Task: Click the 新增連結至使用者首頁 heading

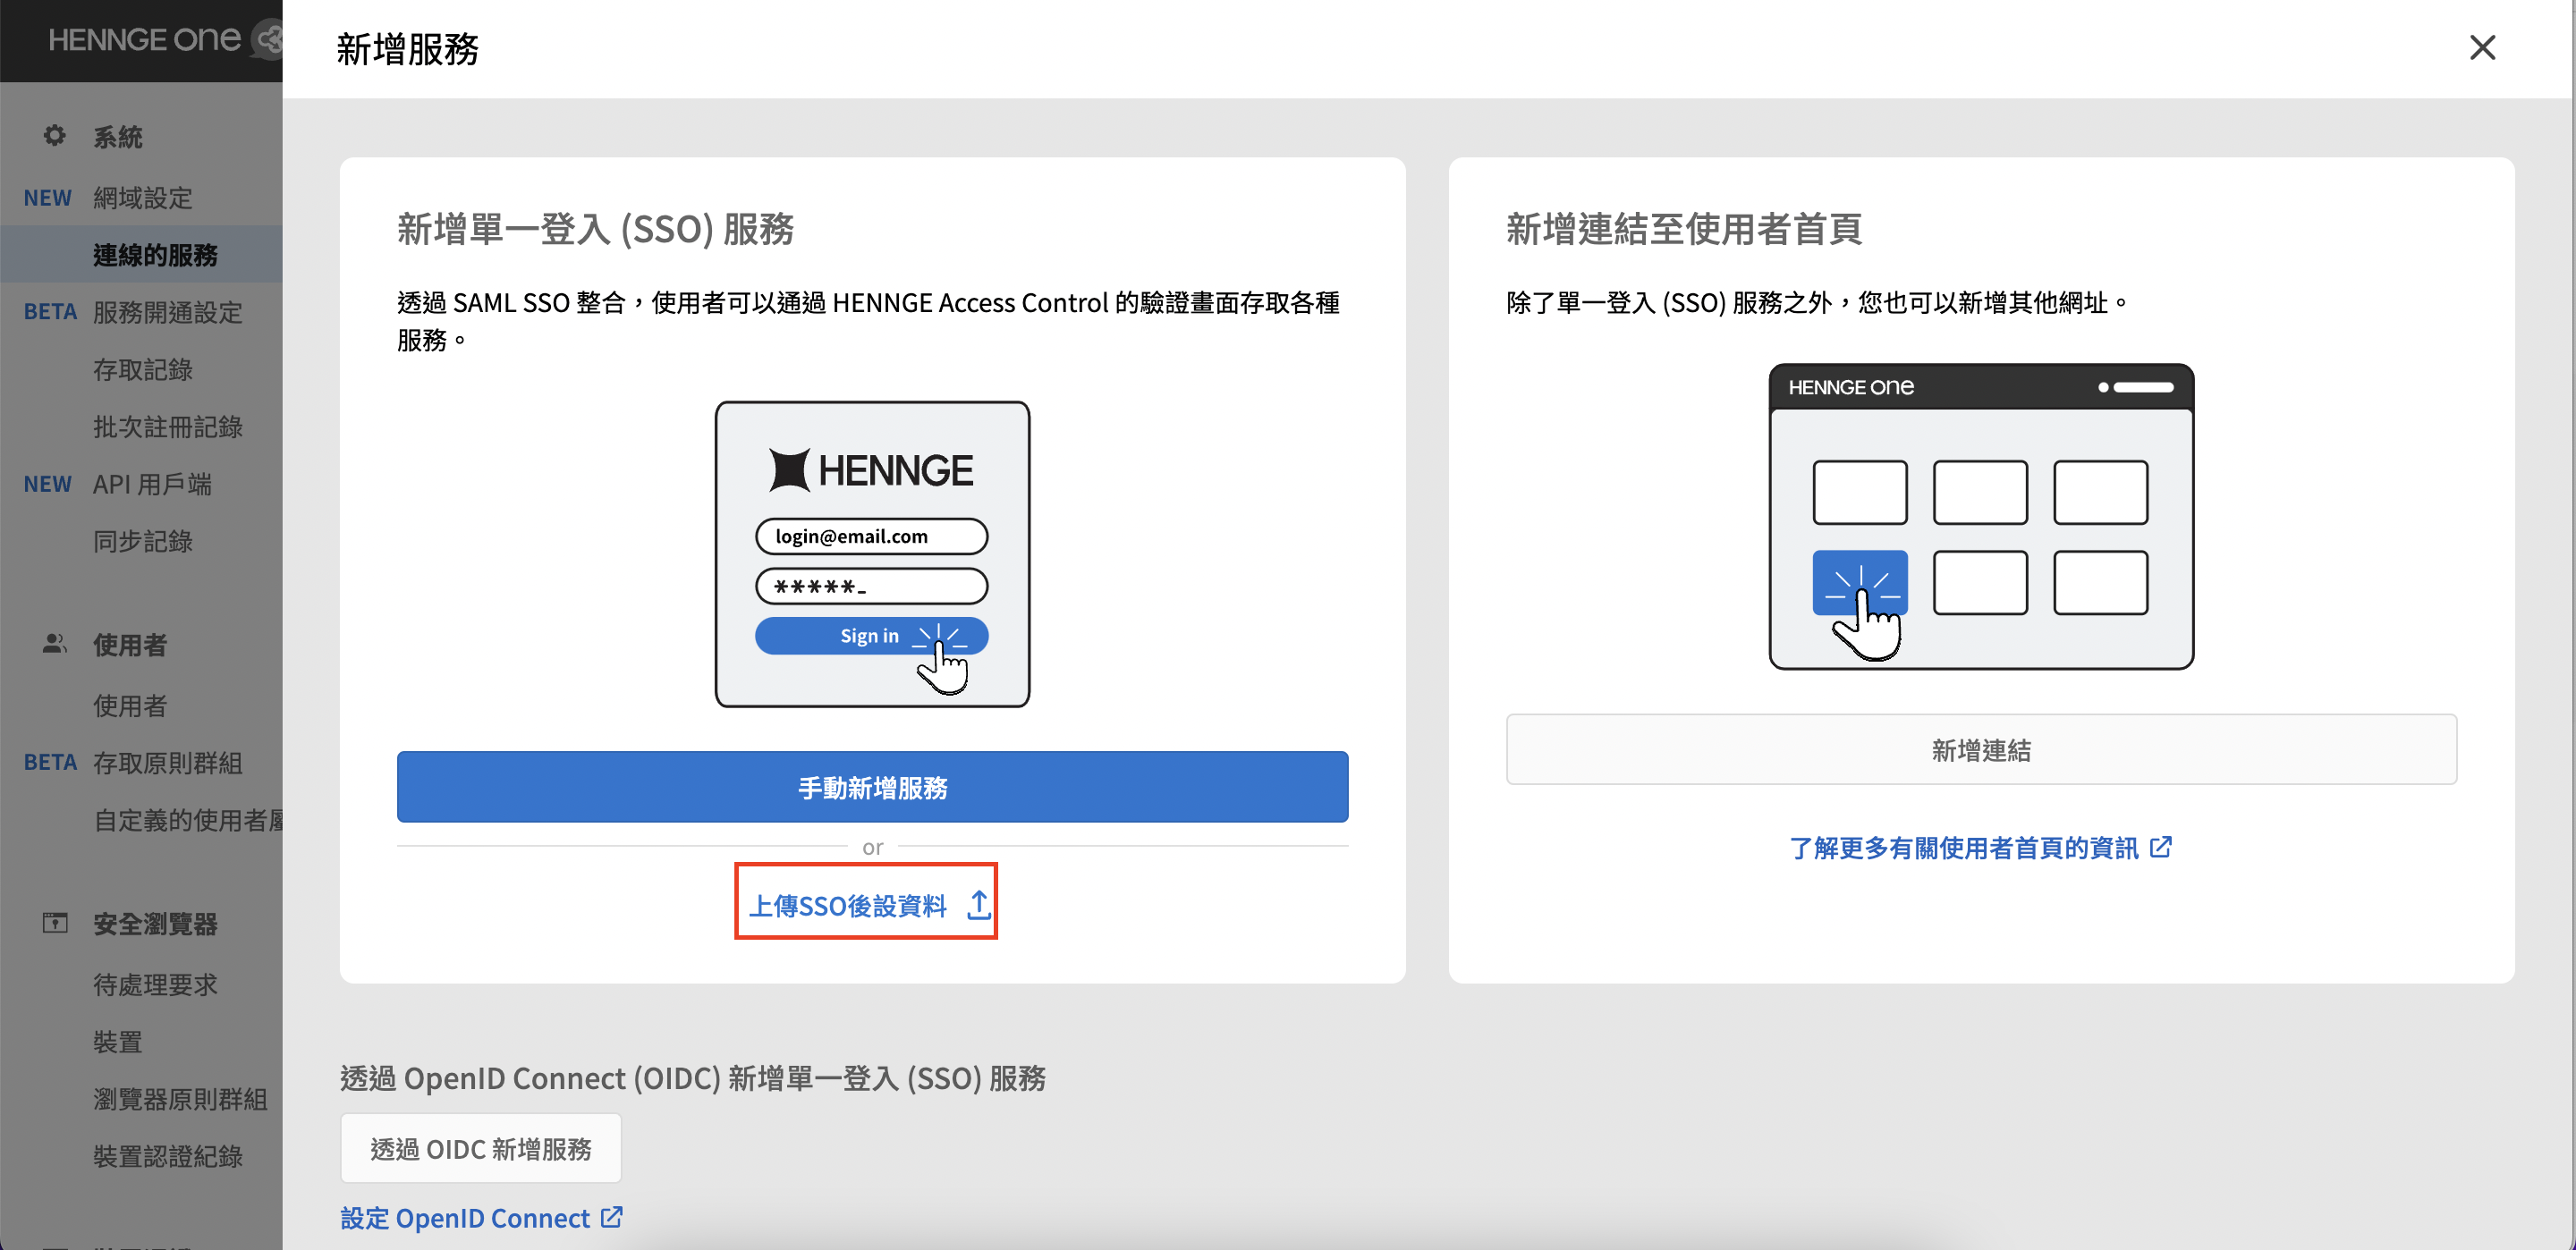Action: [x=1684, y=229]
